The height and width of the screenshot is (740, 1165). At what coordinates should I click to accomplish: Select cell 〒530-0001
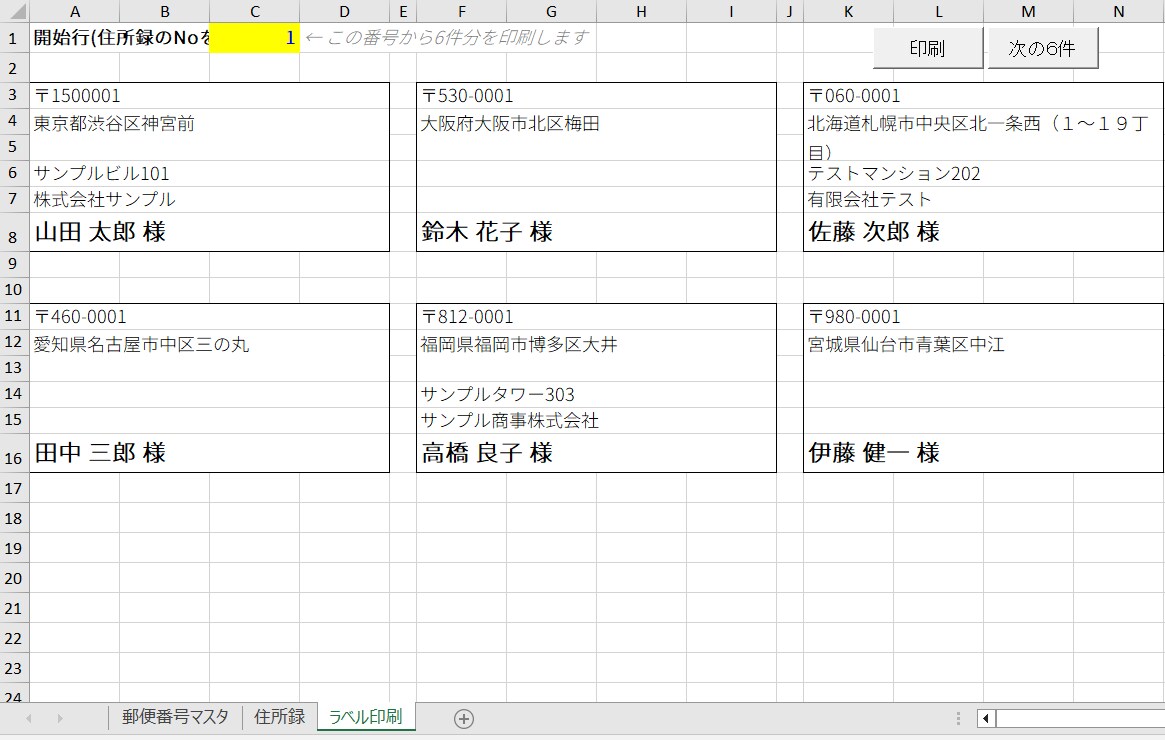[597, 96]
